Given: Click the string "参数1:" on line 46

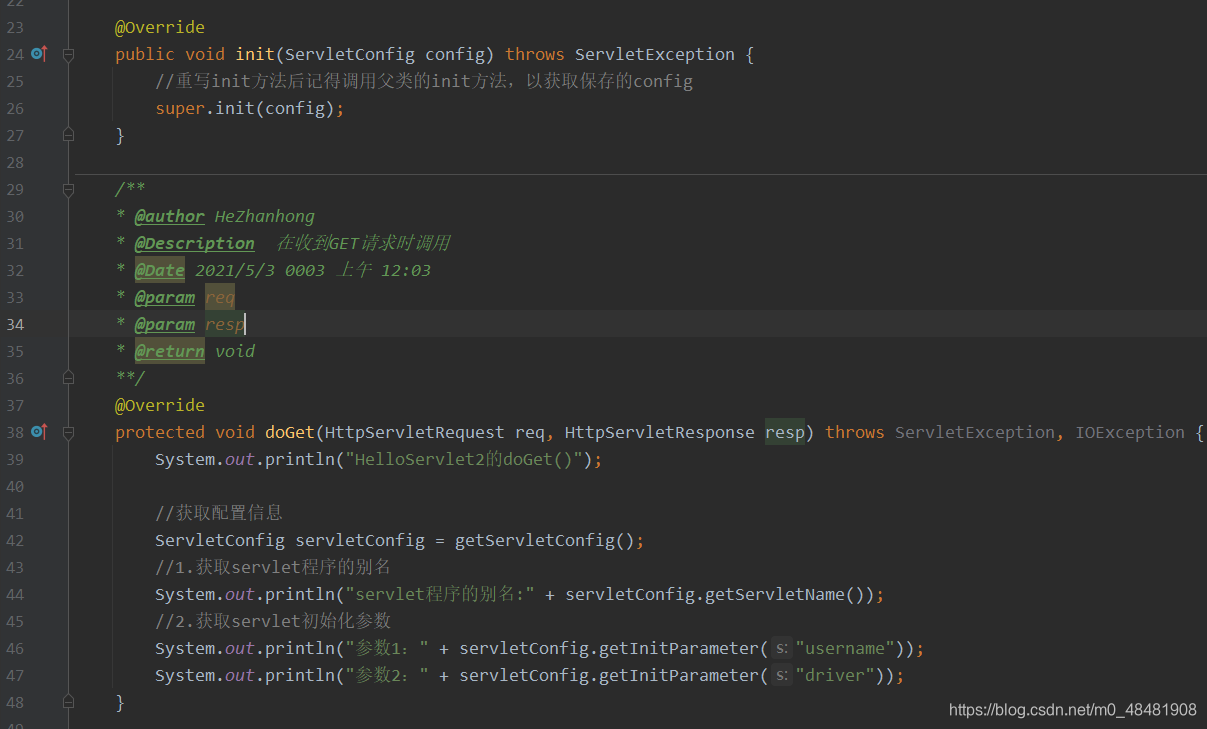Looking at the screenshot, I should pos(387,648).
